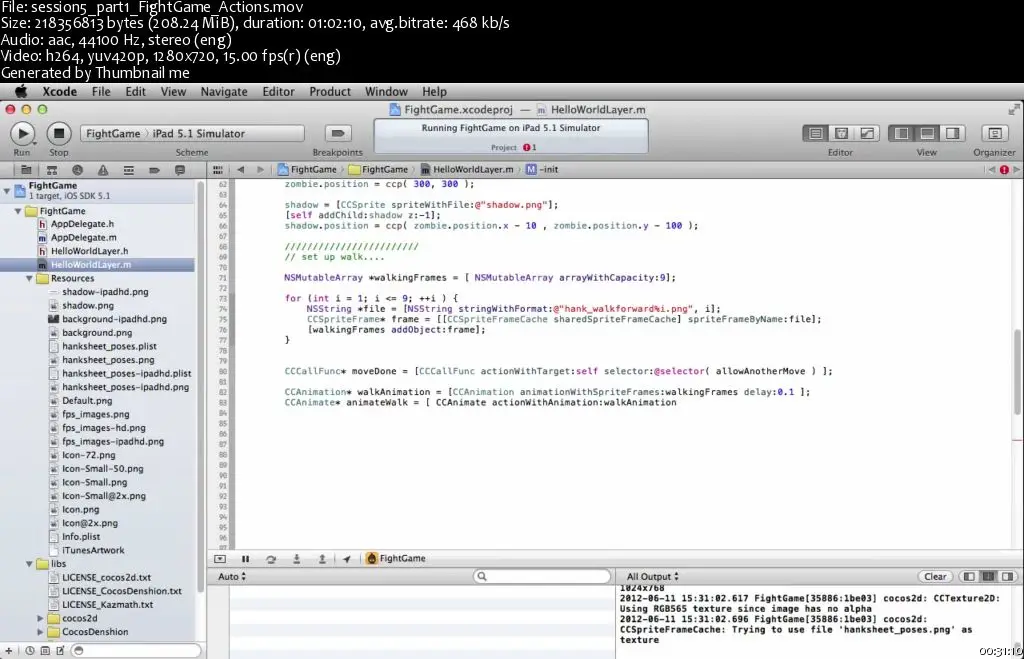Collapse the FightGame project root
Screen dimensions: 1024x659
click(7, 191)
